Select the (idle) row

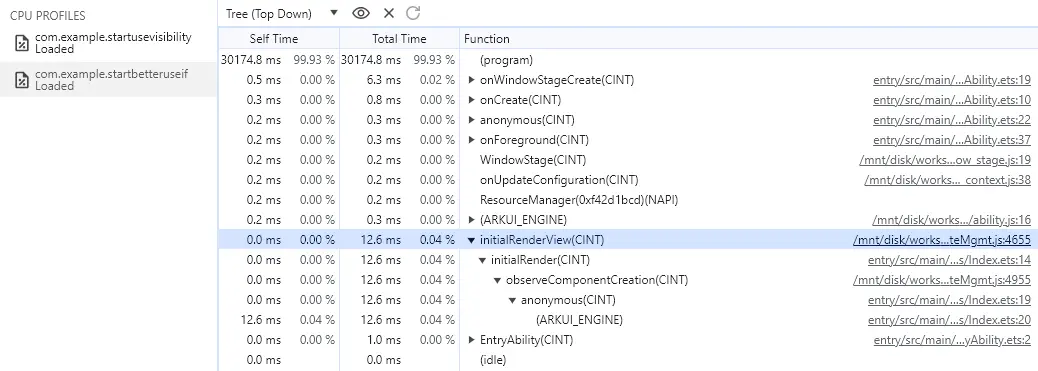[628, 360]
